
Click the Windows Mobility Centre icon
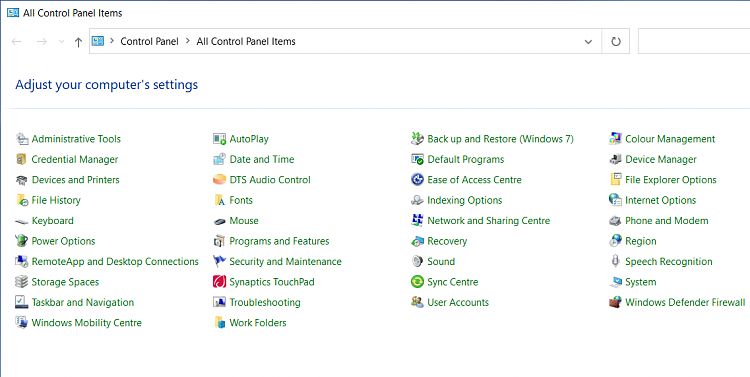point(22,323)
